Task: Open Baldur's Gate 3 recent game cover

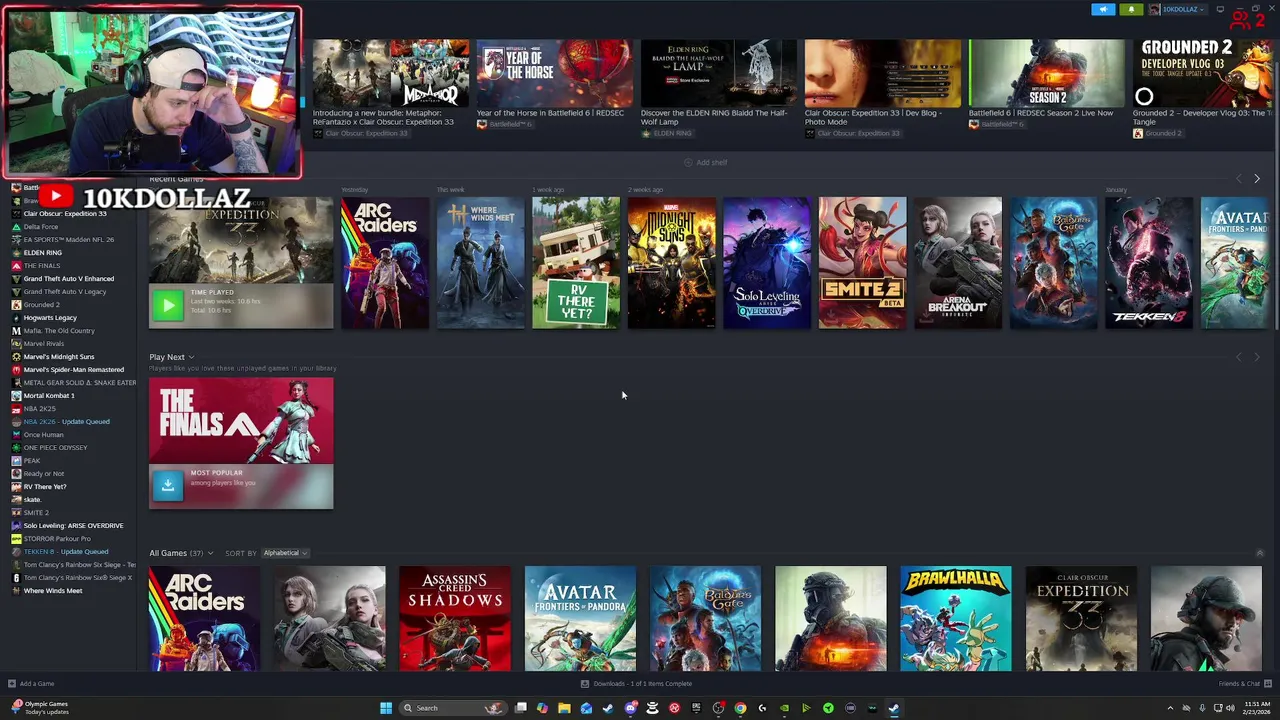Action: click(x=1054, y=263)
